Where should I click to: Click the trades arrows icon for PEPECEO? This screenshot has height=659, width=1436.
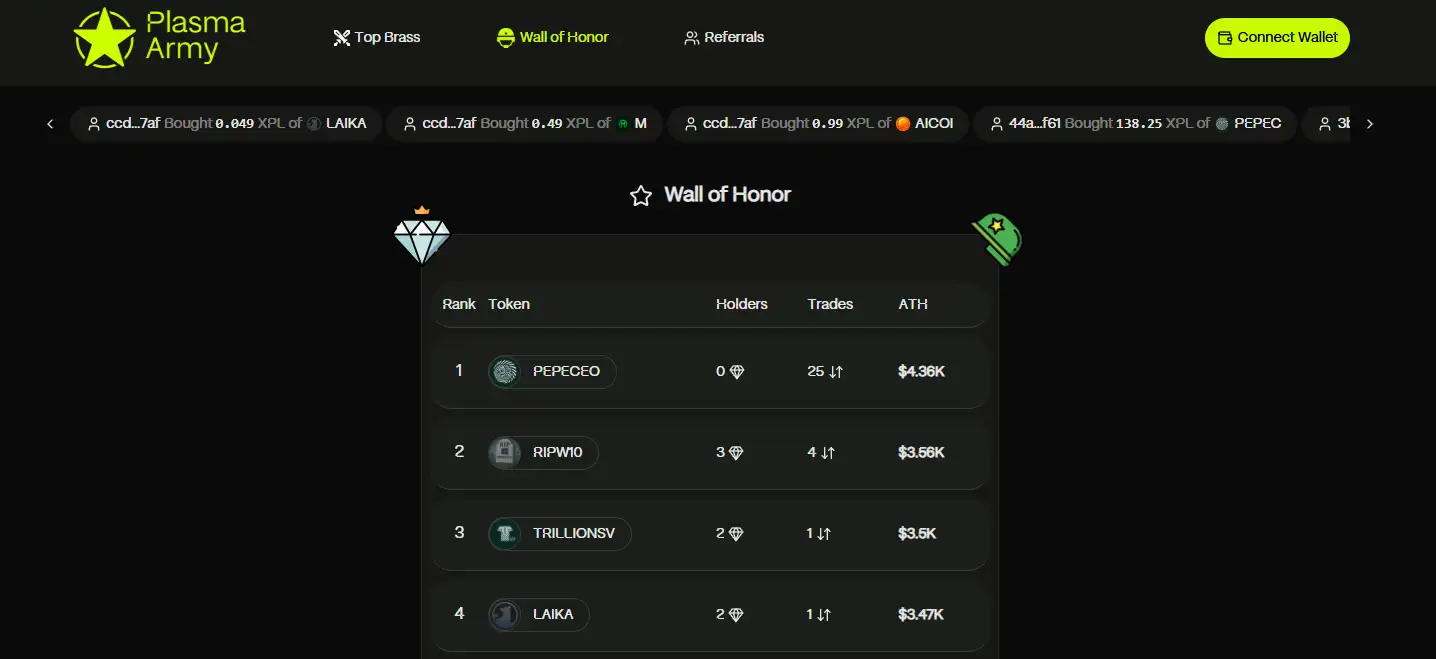point(836,372)
